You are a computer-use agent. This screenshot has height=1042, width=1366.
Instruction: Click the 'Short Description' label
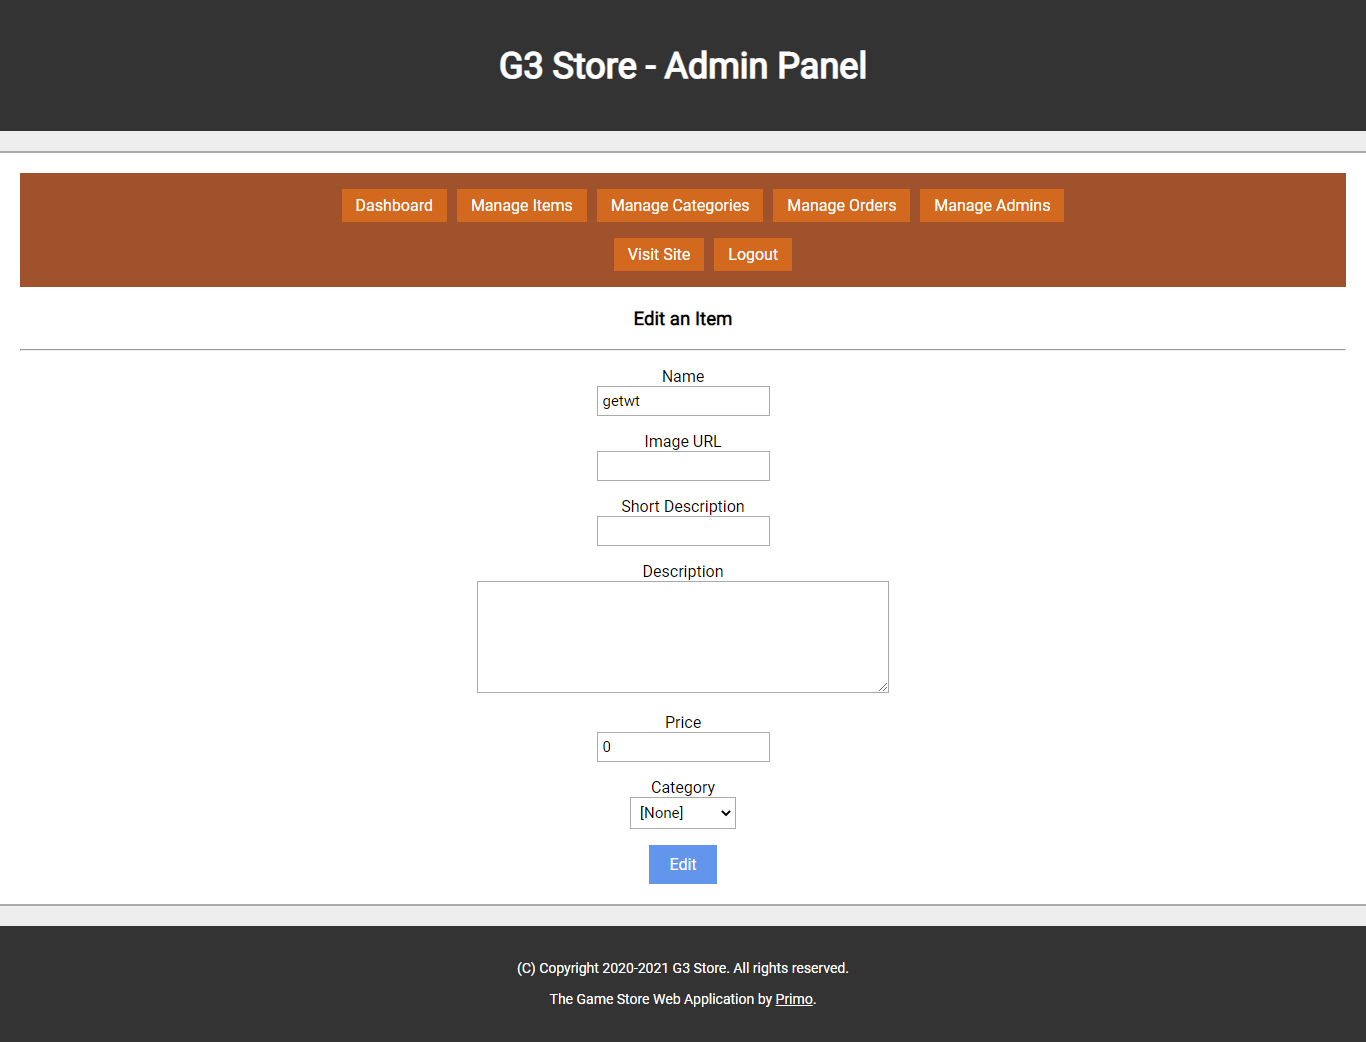[x=683, y=506]
